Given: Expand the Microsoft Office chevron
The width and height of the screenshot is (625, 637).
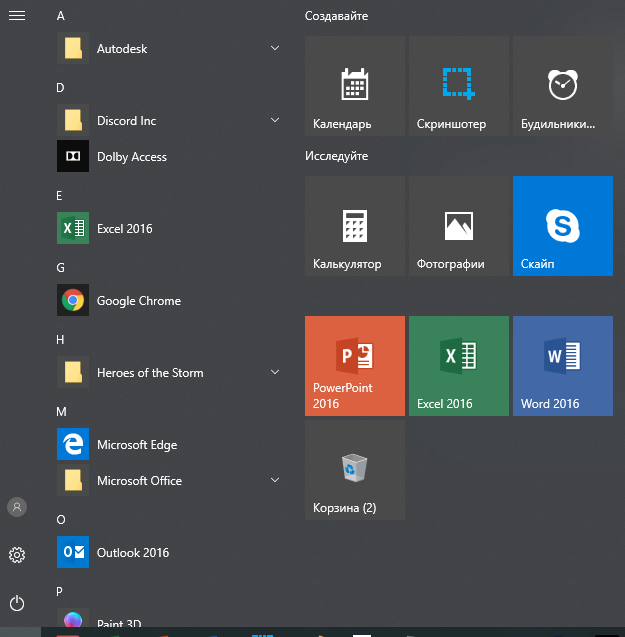Looking at the screenshot, I should (275, 480).
